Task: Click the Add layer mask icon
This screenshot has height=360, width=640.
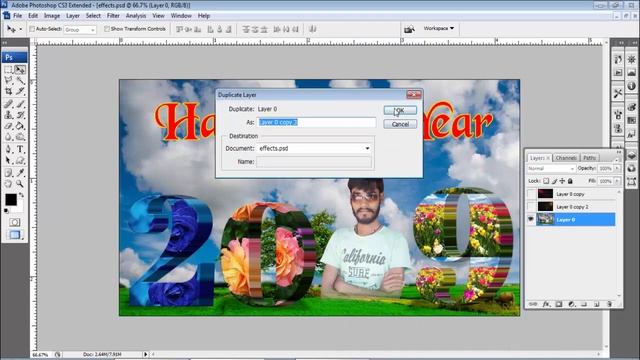Action: (x=559, y=304)
